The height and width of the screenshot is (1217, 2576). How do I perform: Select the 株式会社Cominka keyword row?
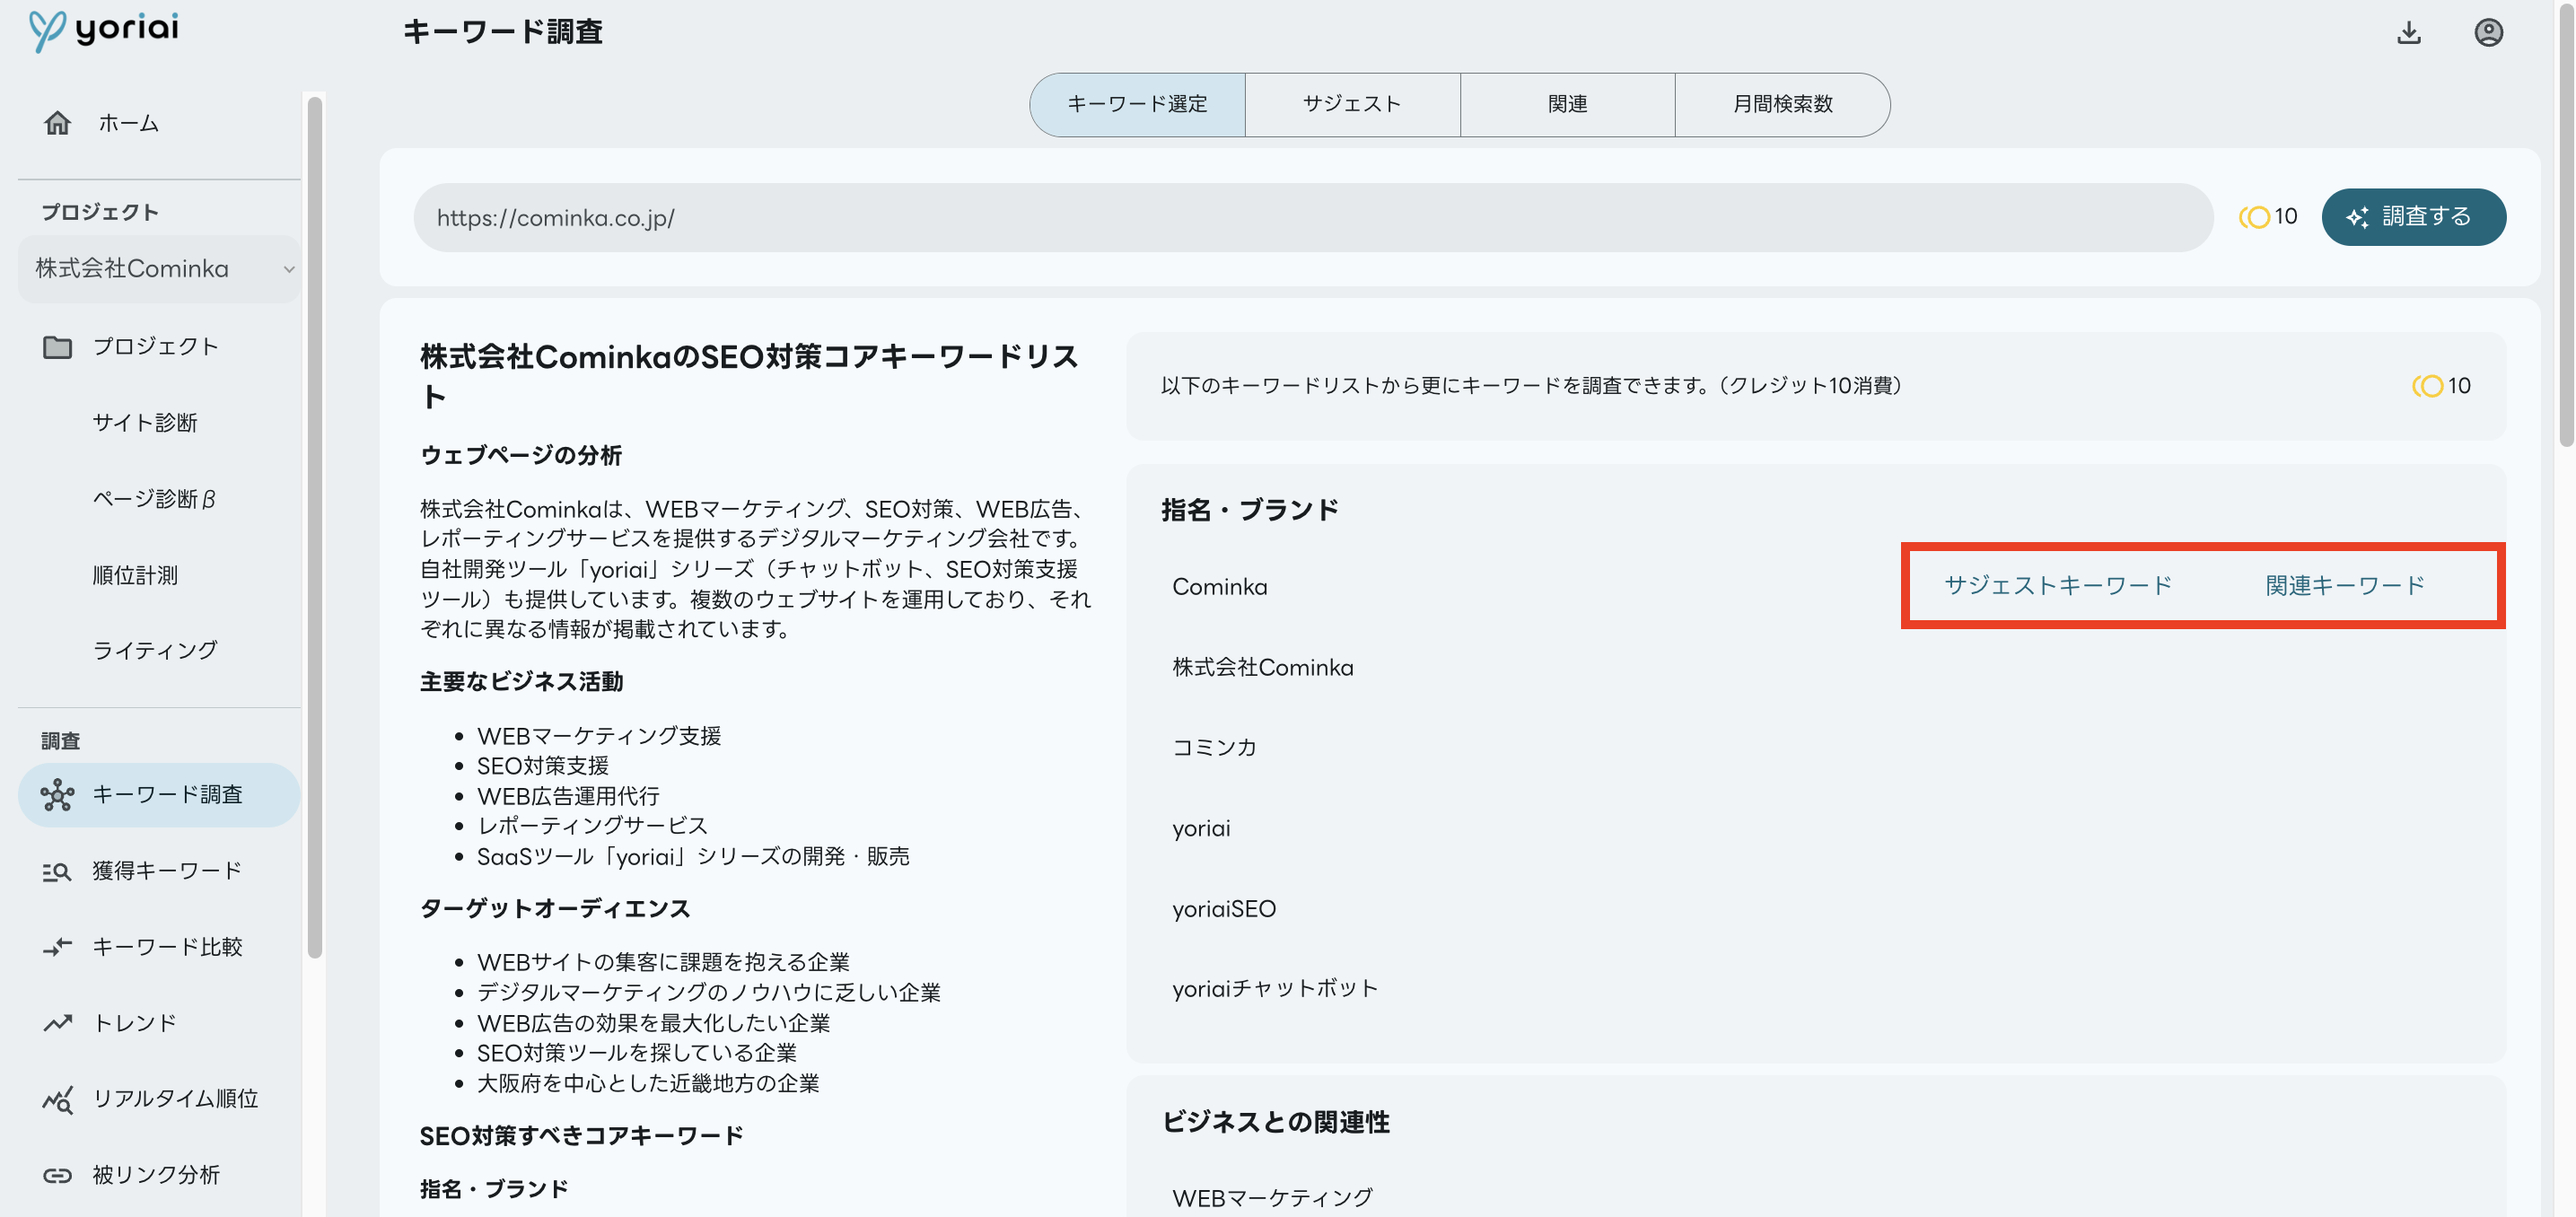point(1815,667)
